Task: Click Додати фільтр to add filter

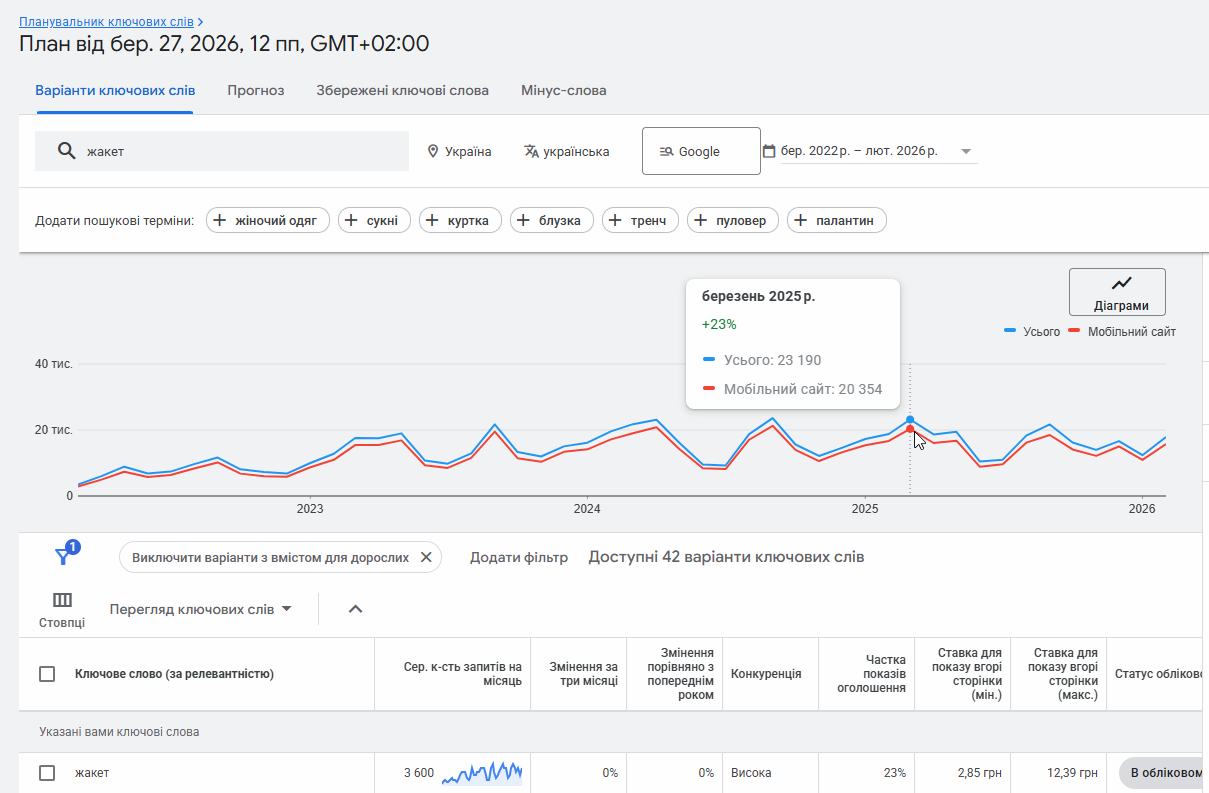Action: click(518, 557)
